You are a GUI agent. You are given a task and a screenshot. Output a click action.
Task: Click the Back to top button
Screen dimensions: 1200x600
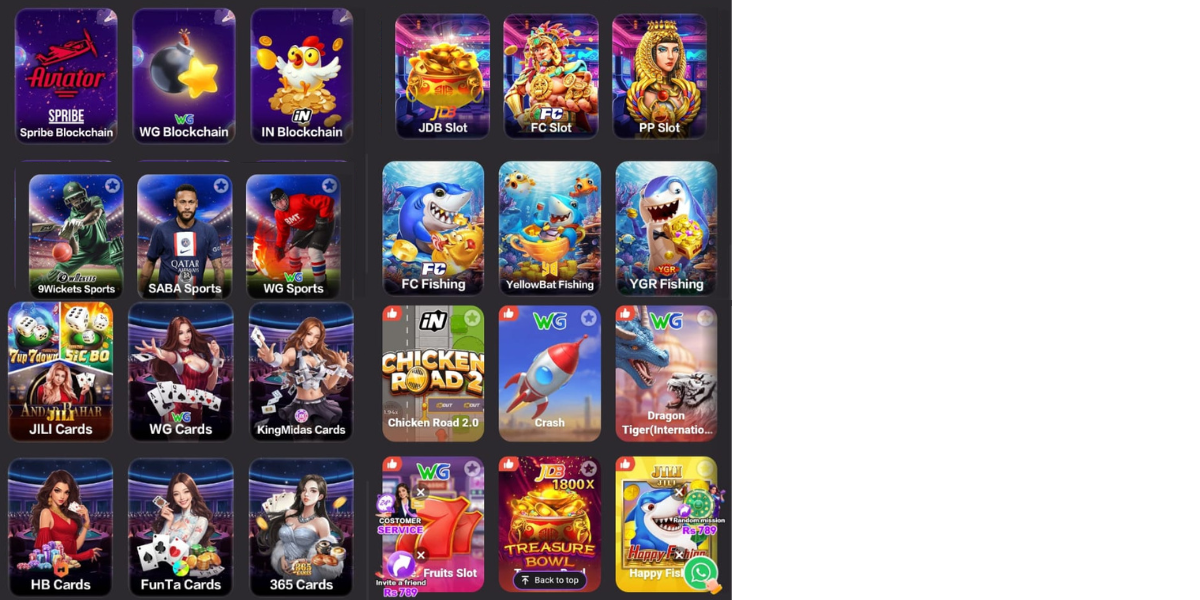(x=550, y=580)
